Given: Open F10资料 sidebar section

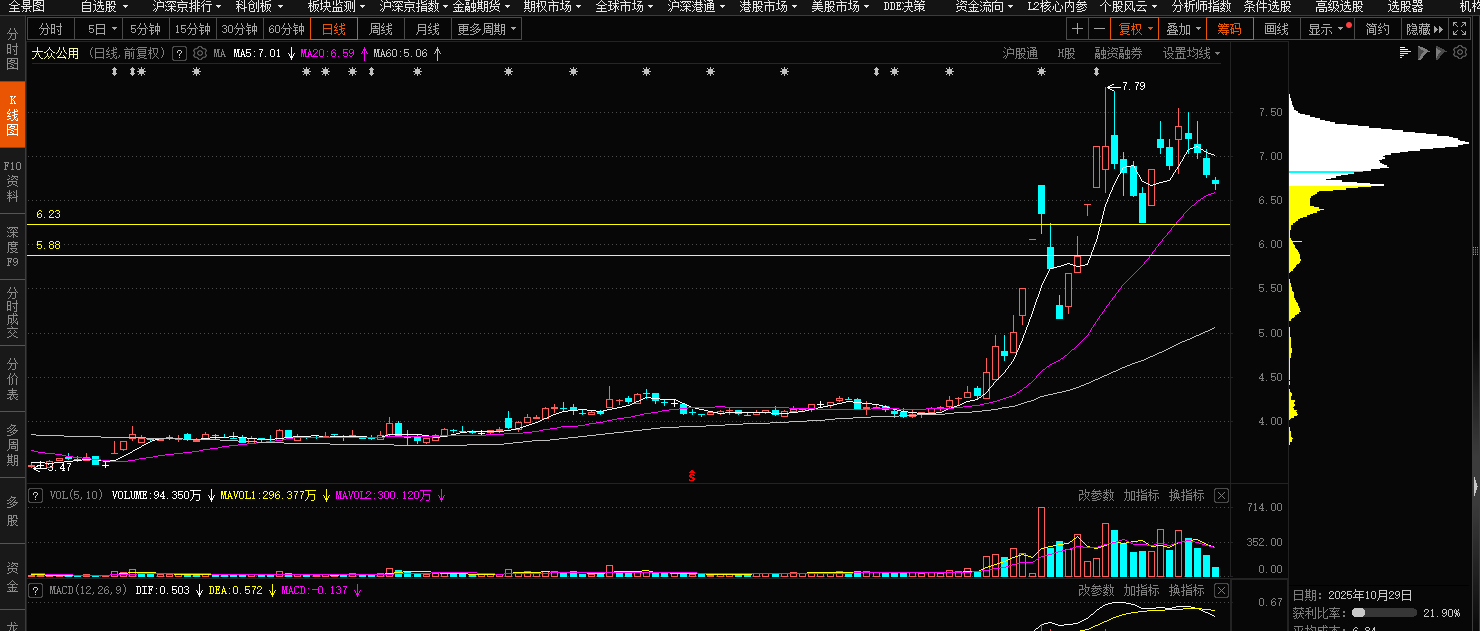Looking at the screenshot, I should point(13,181).
